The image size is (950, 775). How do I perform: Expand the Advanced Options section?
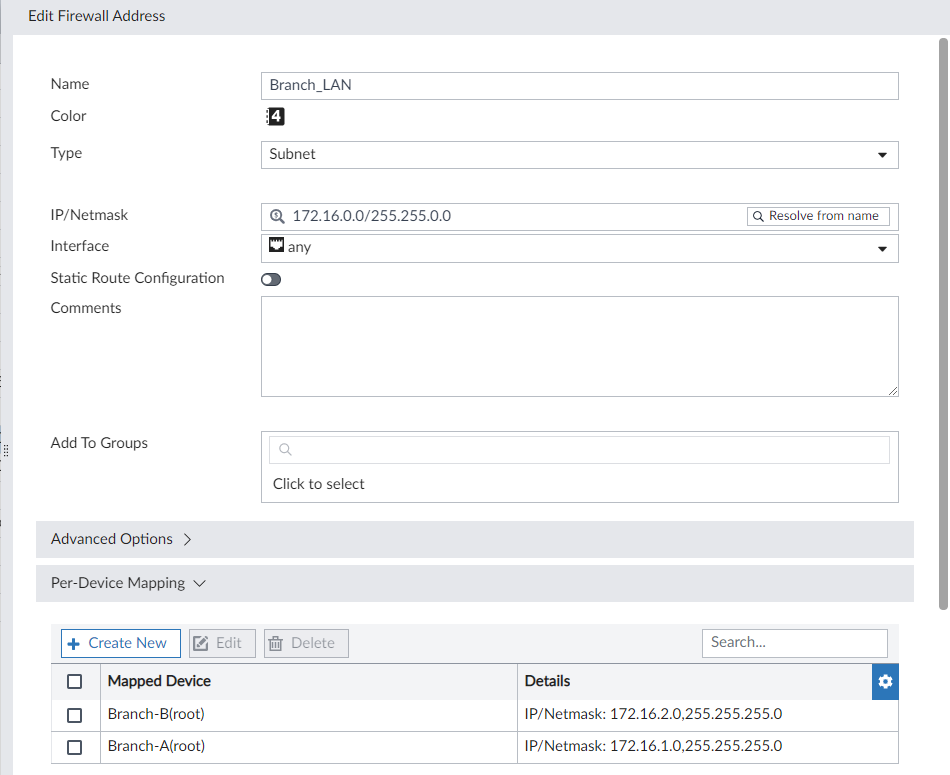111,539
